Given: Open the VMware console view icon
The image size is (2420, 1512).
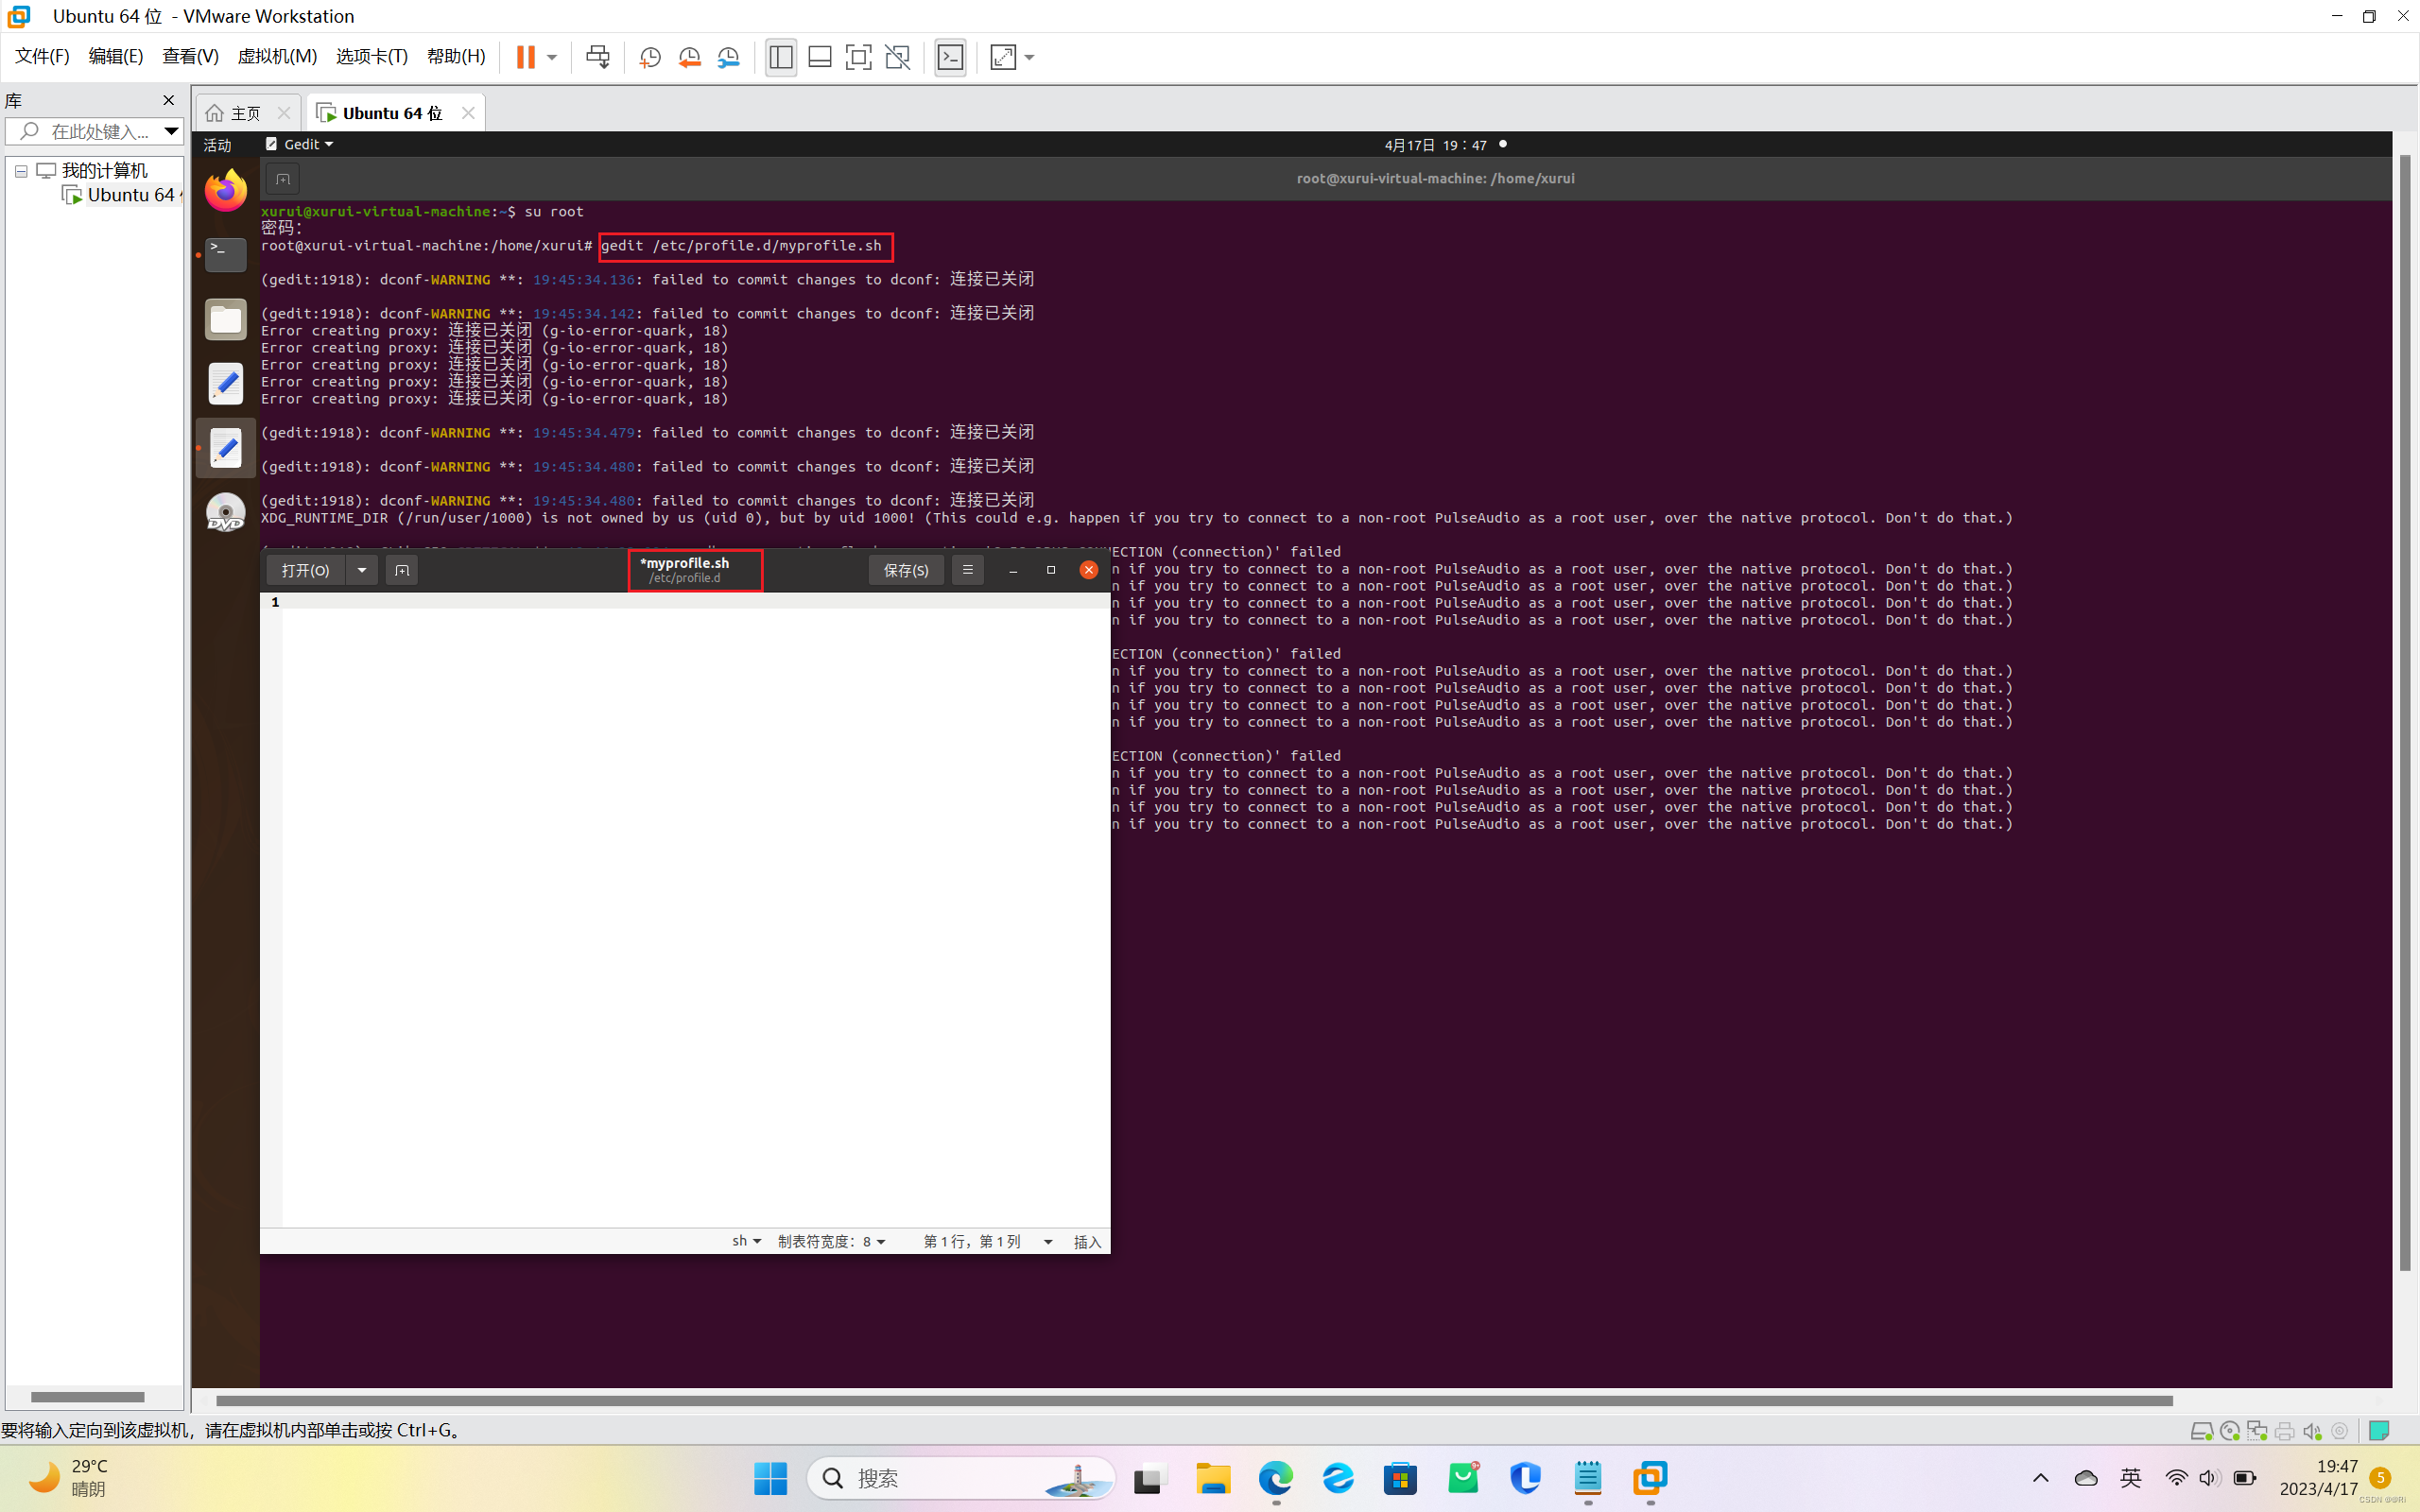Looking at the screenshot, I should click(x=950, y=57).
